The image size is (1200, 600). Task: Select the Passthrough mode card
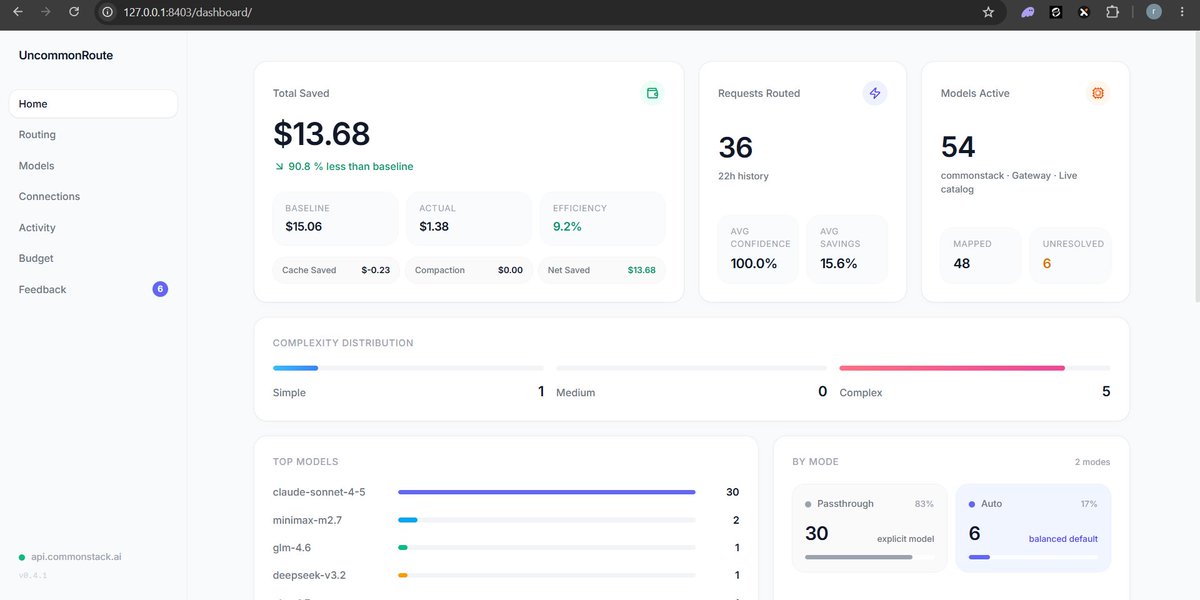click(869, 528)
